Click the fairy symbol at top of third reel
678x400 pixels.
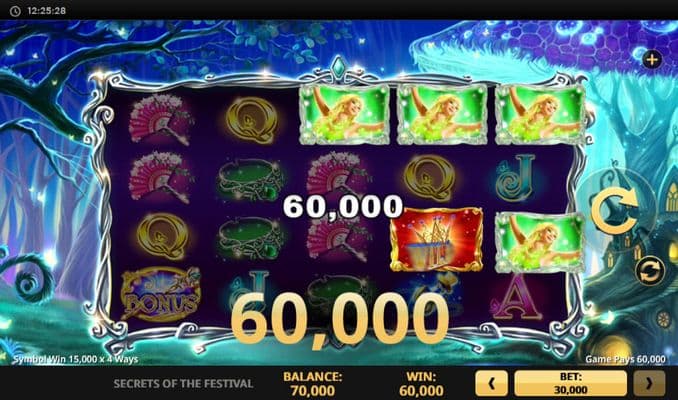point(345,115)
